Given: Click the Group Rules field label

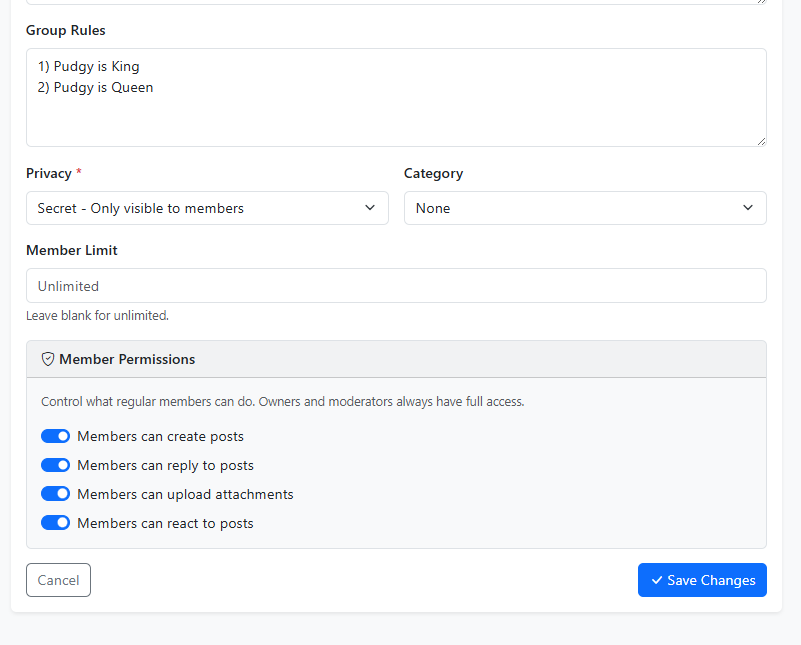Looking at the screenshot, I should point(66,30).
